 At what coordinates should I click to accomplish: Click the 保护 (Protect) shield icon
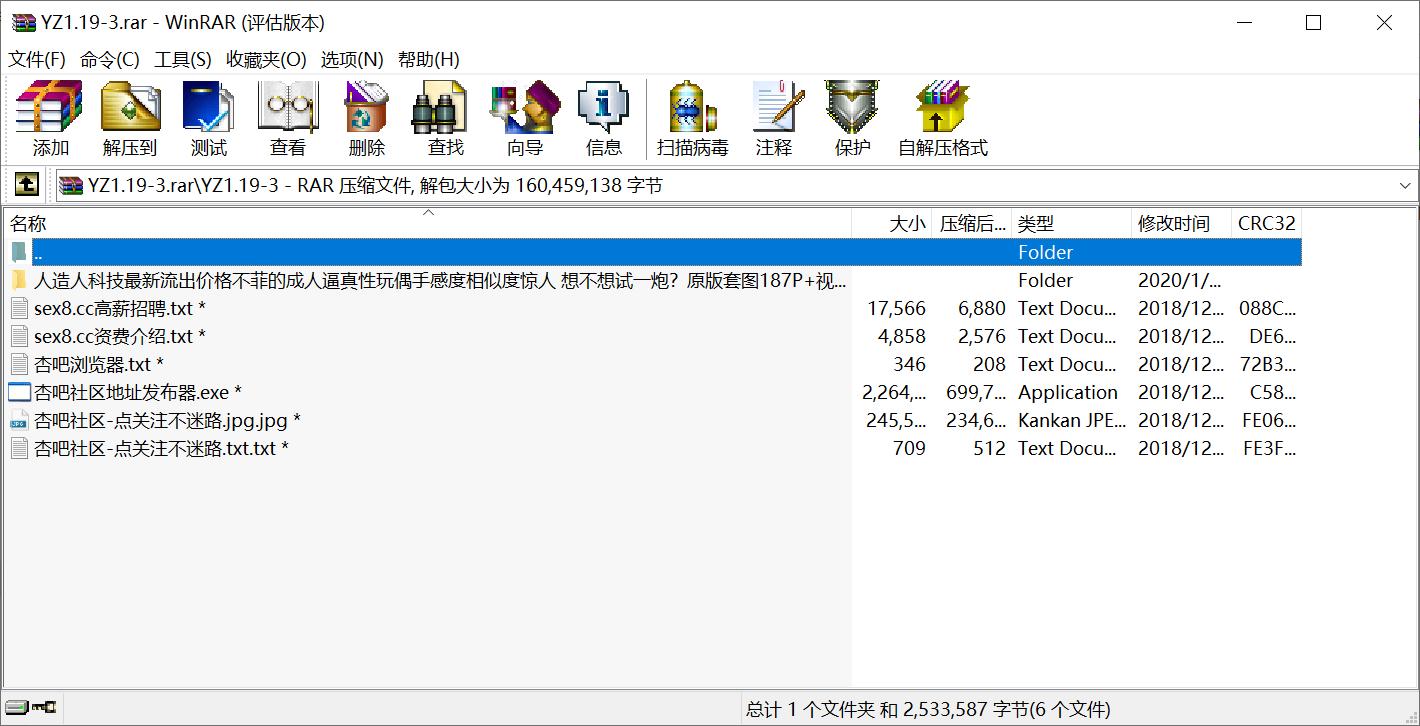pyautogui.click(x=852, y=108)
